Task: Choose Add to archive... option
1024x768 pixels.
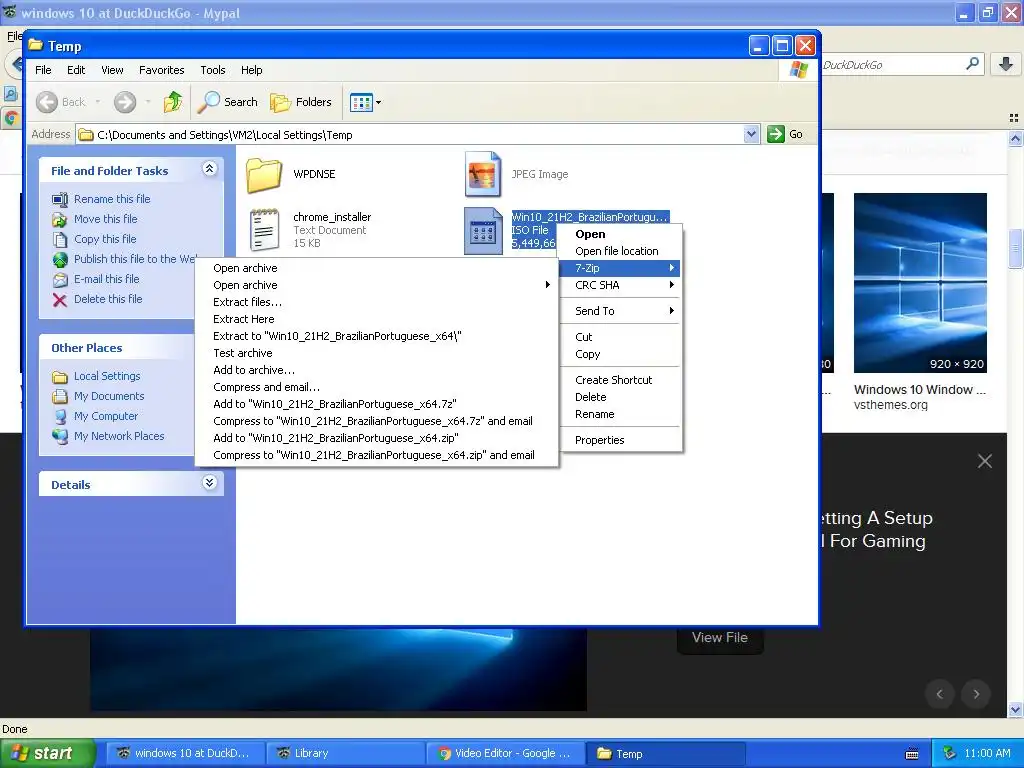Action: click(x=377, y=370)
